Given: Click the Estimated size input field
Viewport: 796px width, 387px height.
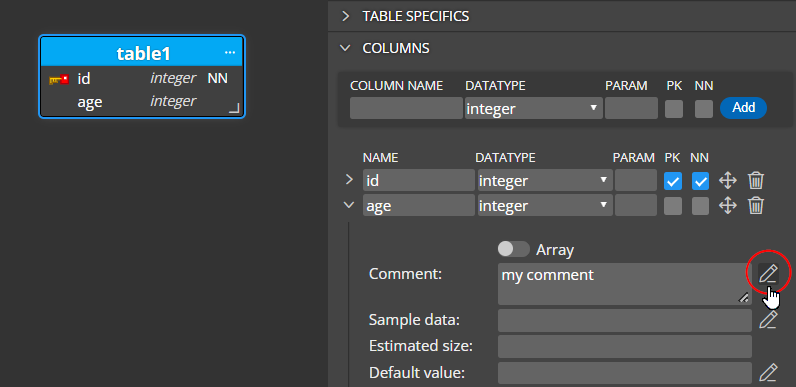Looking at the screenshot, I should point(624,346).
